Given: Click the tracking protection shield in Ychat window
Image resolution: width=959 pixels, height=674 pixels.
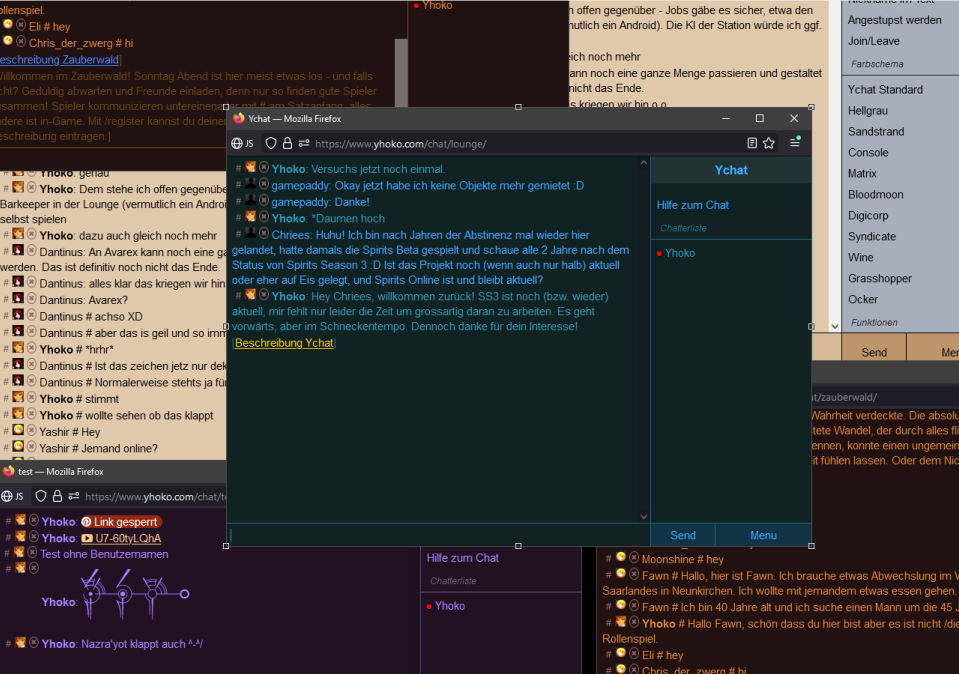Looking at the screenshot, I should (x=271, y=143).
